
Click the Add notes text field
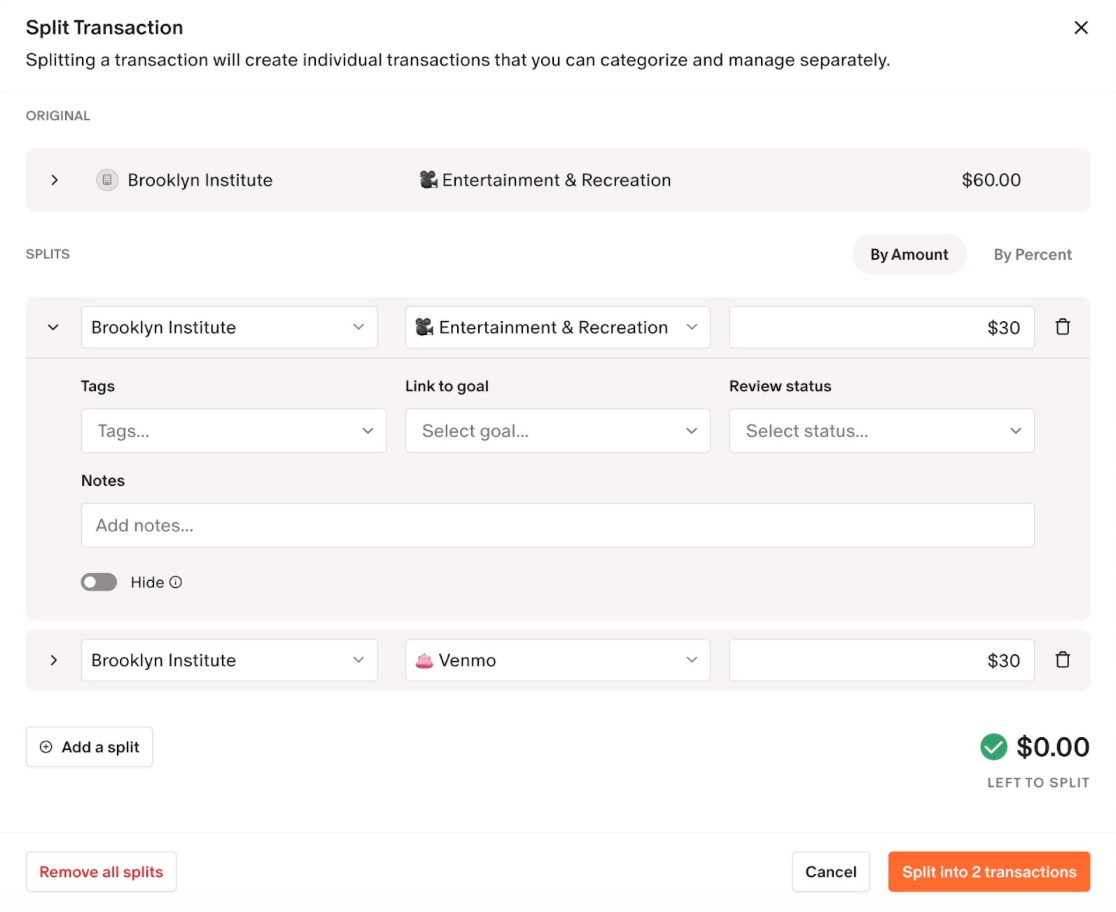click(557, 525)
